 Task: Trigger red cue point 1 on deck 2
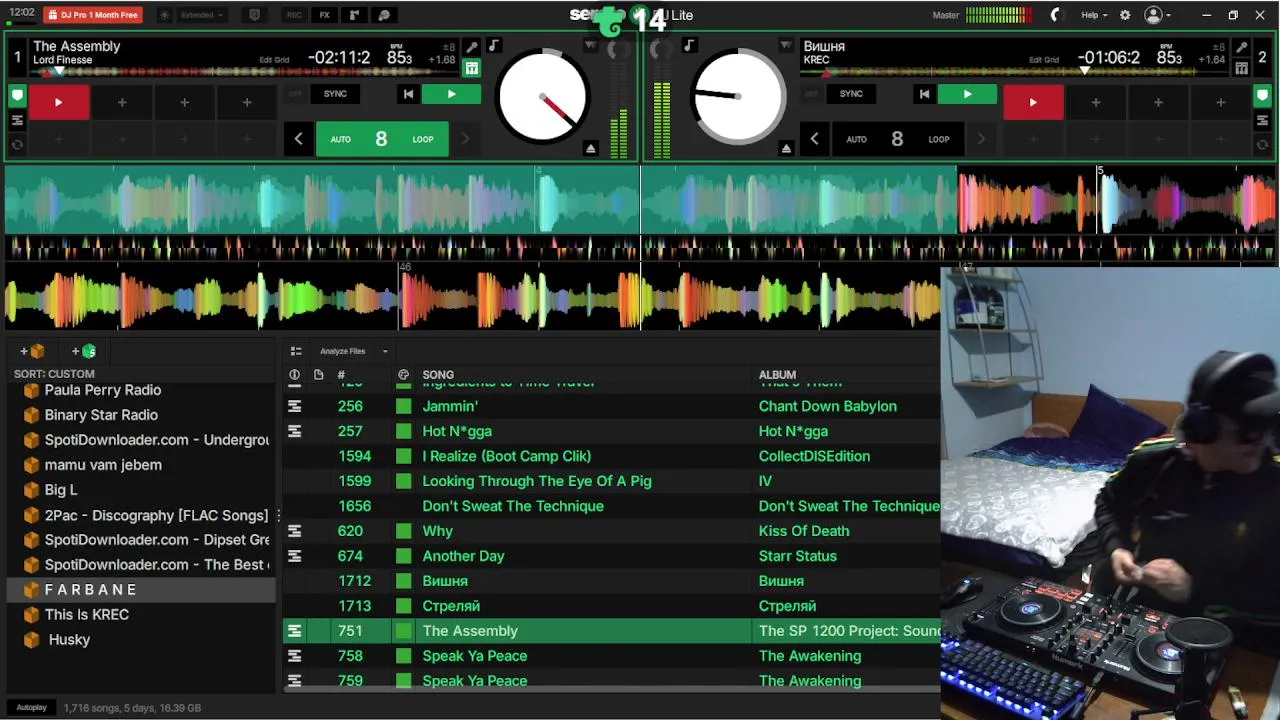[x=1033, y=102]
